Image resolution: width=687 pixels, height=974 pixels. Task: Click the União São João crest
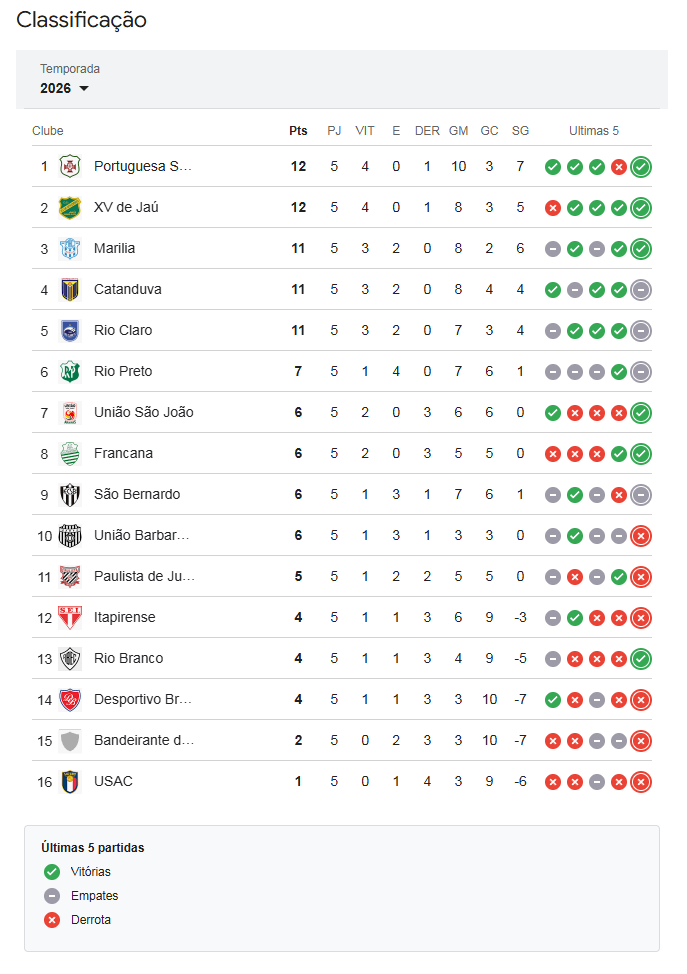(x=70, y=412)
